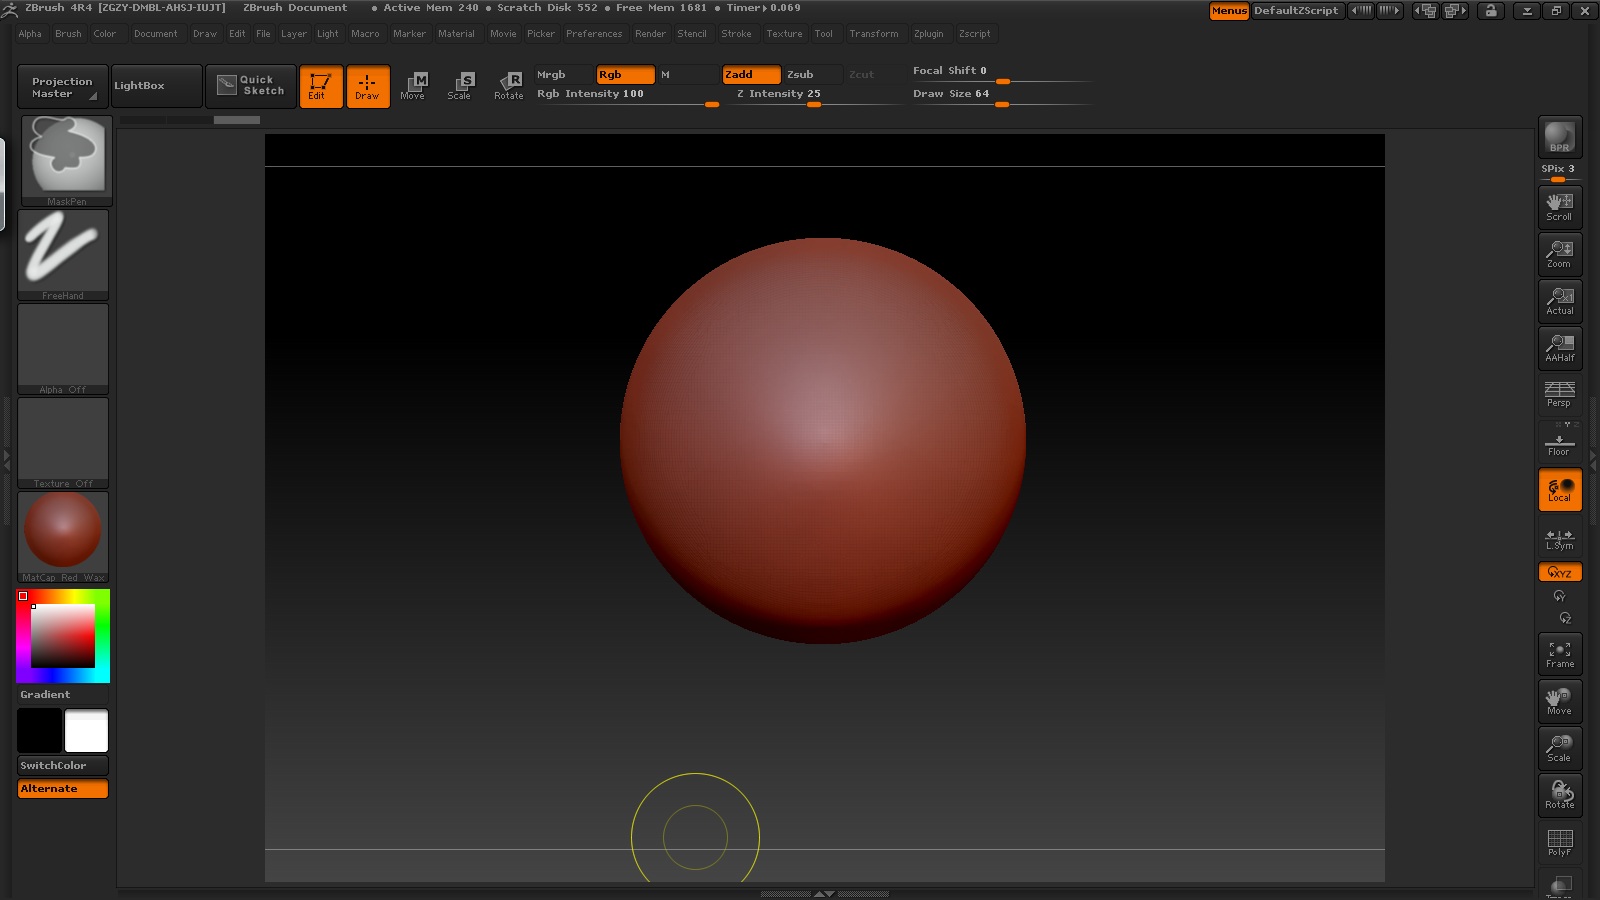Toggle Local transformations icon
Screen dimensions: 1600x900
click(x=1560, y=489)
